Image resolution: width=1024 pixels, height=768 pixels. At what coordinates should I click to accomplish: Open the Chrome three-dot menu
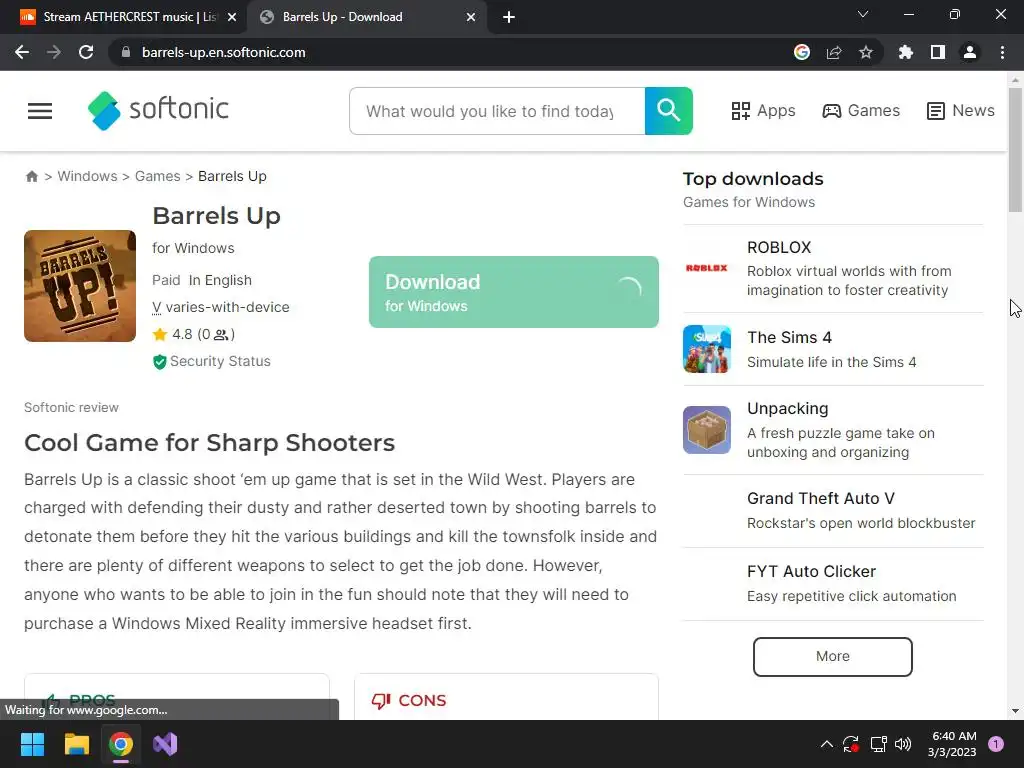point(1002,52)
